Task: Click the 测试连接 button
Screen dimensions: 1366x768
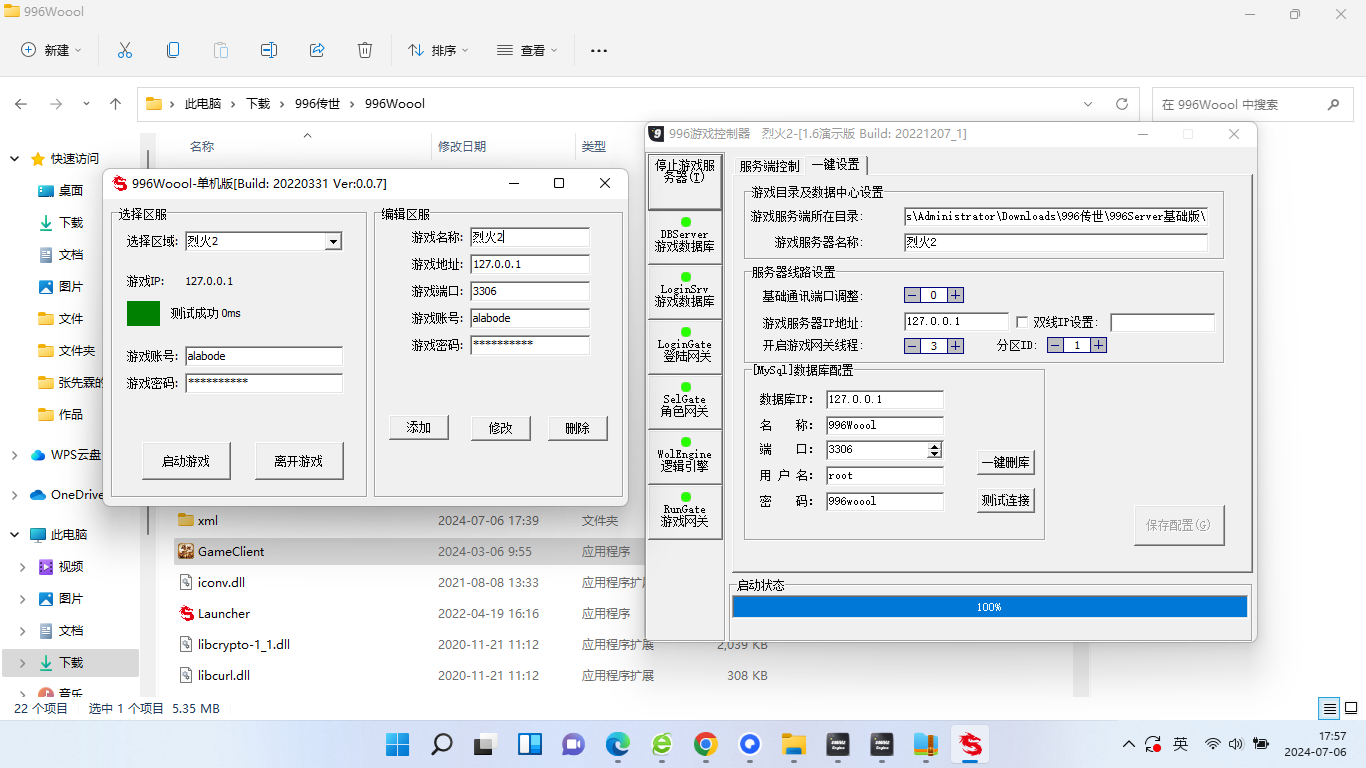Action: tap(1006, 500)
